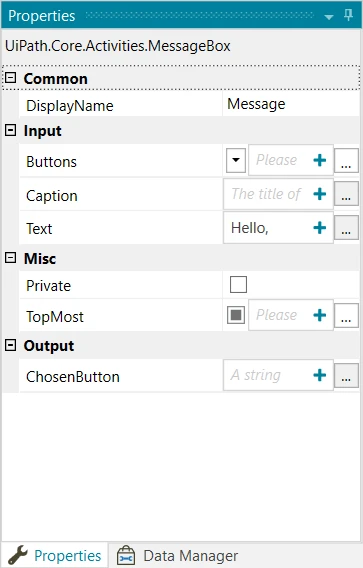Collapse the Common section
The image size is (363, 568).
(11, 78)
